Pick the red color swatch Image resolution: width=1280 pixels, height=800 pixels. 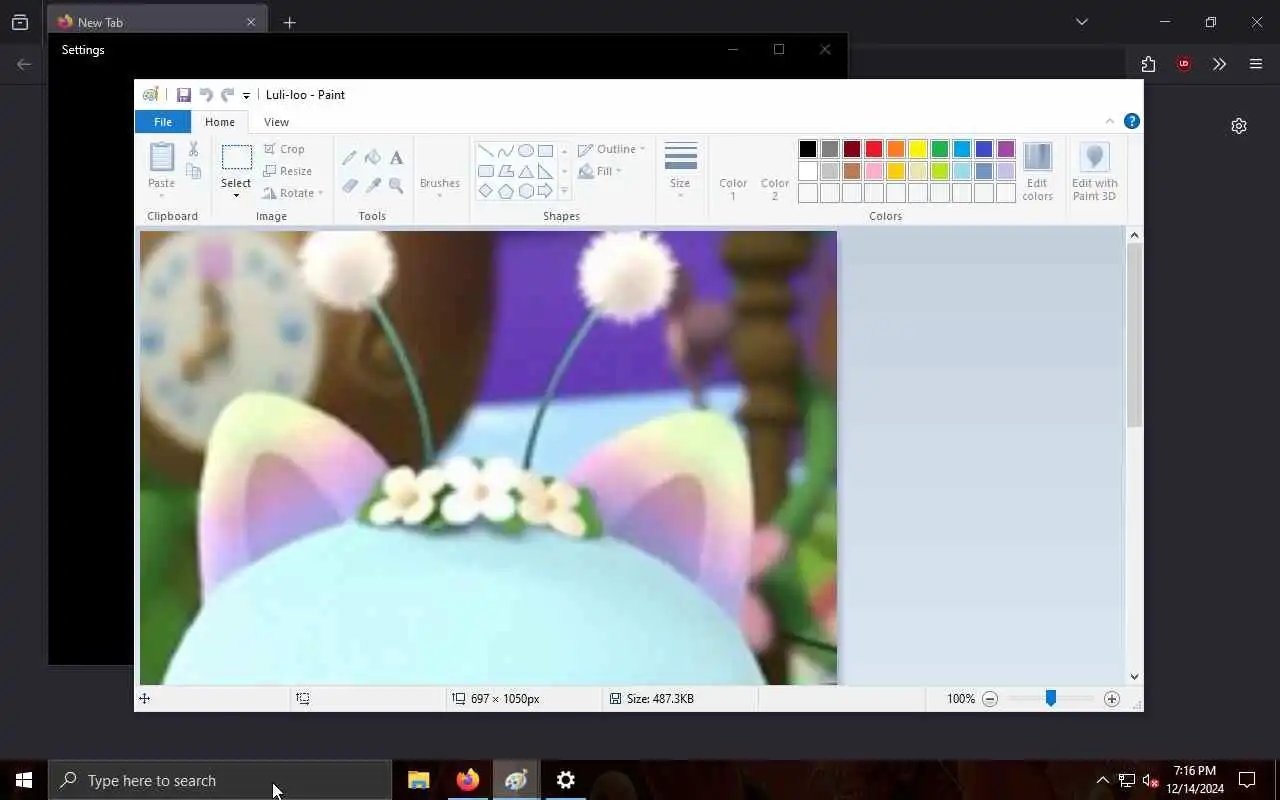pyautogui.click(x=874, y=149)
